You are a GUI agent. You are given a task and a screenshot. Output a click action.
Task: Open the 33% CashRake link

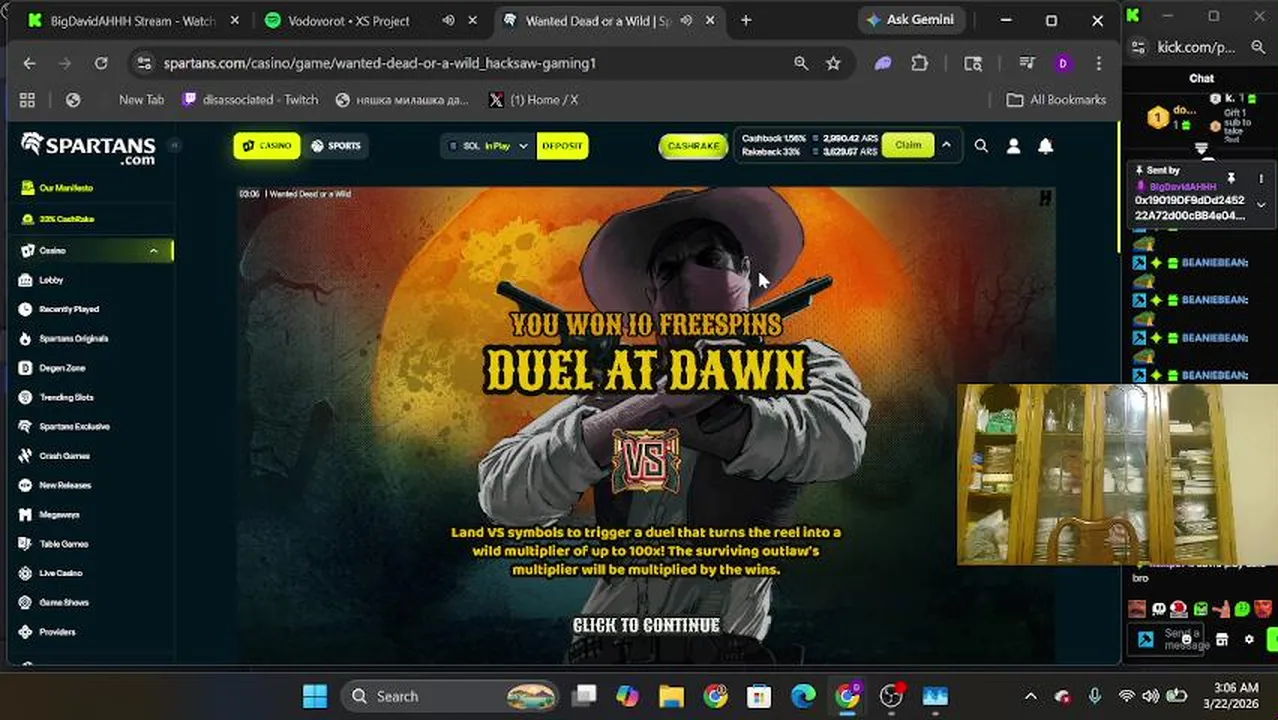[x=66, y=219]
